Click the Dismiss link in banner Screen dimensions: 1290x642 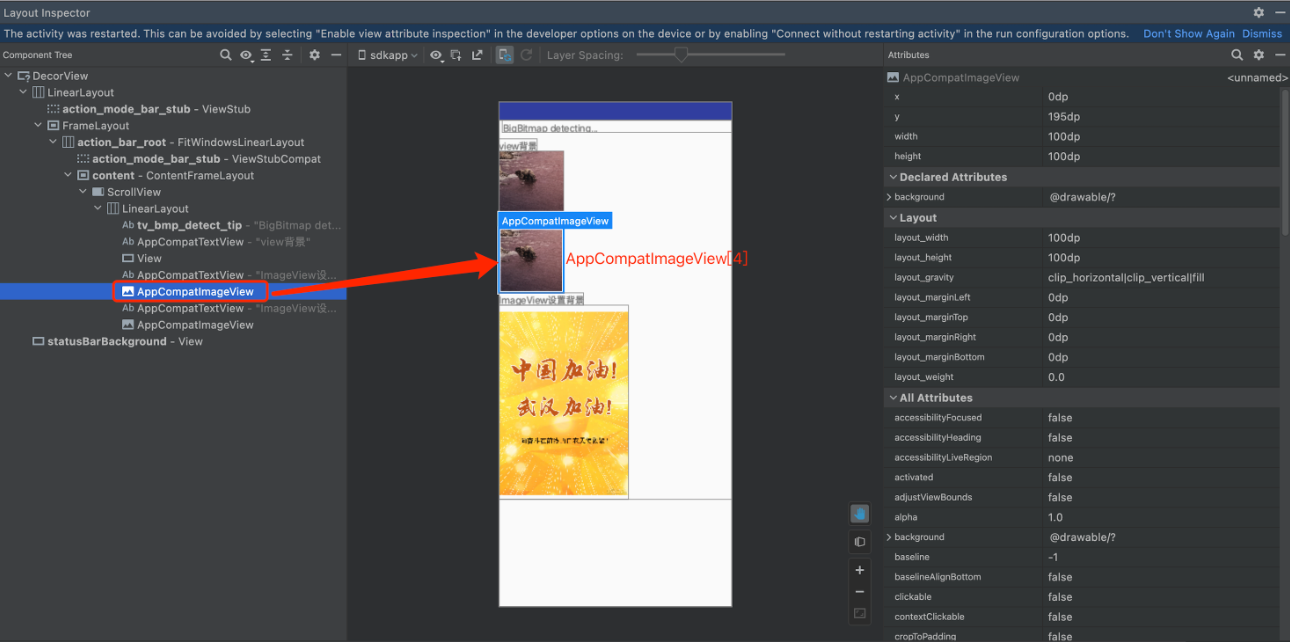click(1262, 33)
